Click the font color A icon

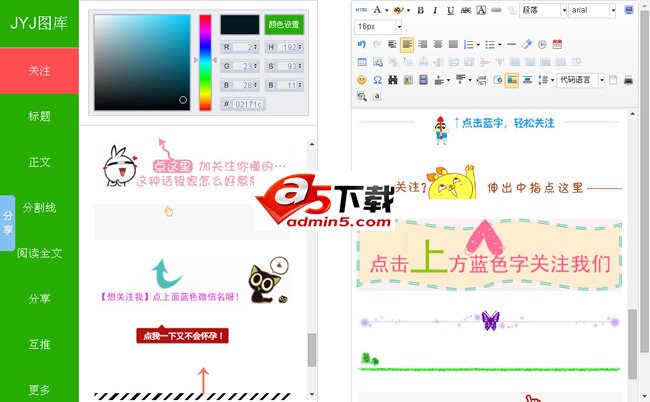click(377, 10)
